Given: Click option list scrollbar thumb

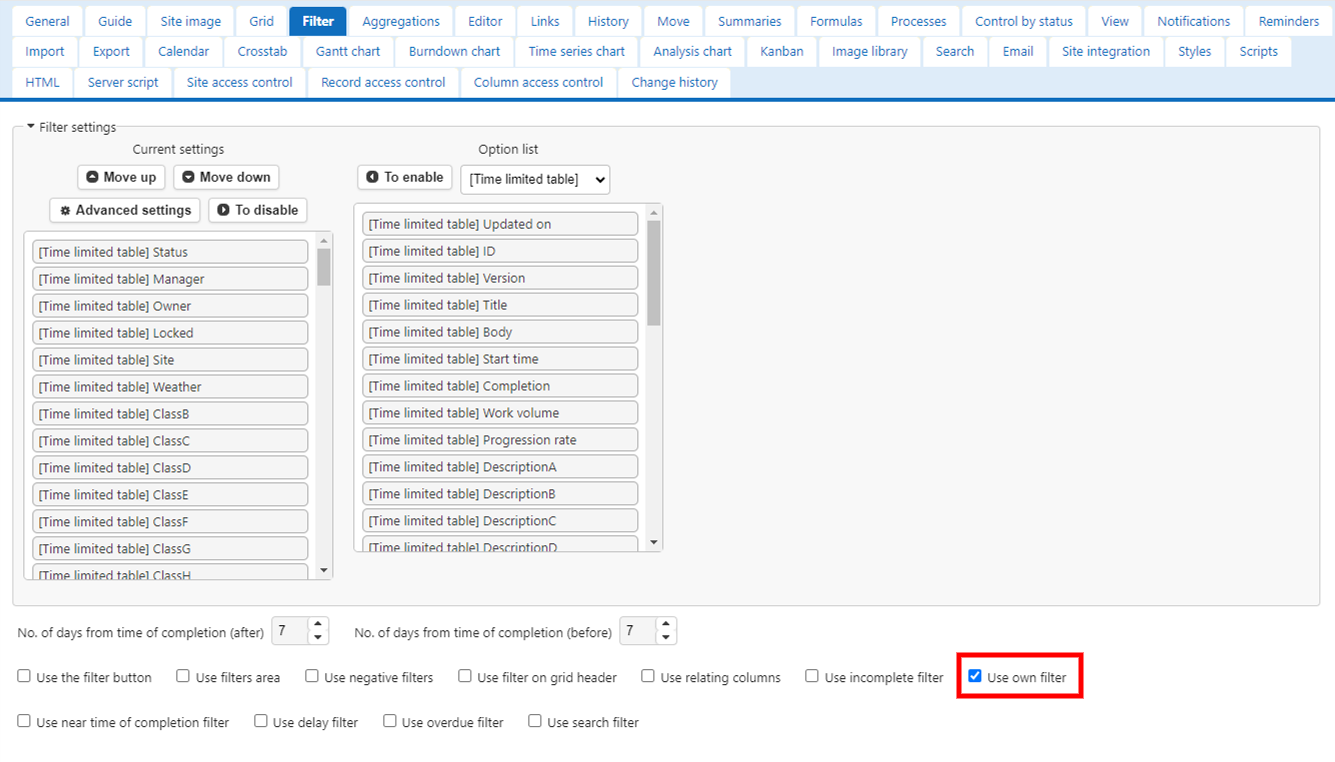Looking at the screenshot, I should click(x=654, y=273).
